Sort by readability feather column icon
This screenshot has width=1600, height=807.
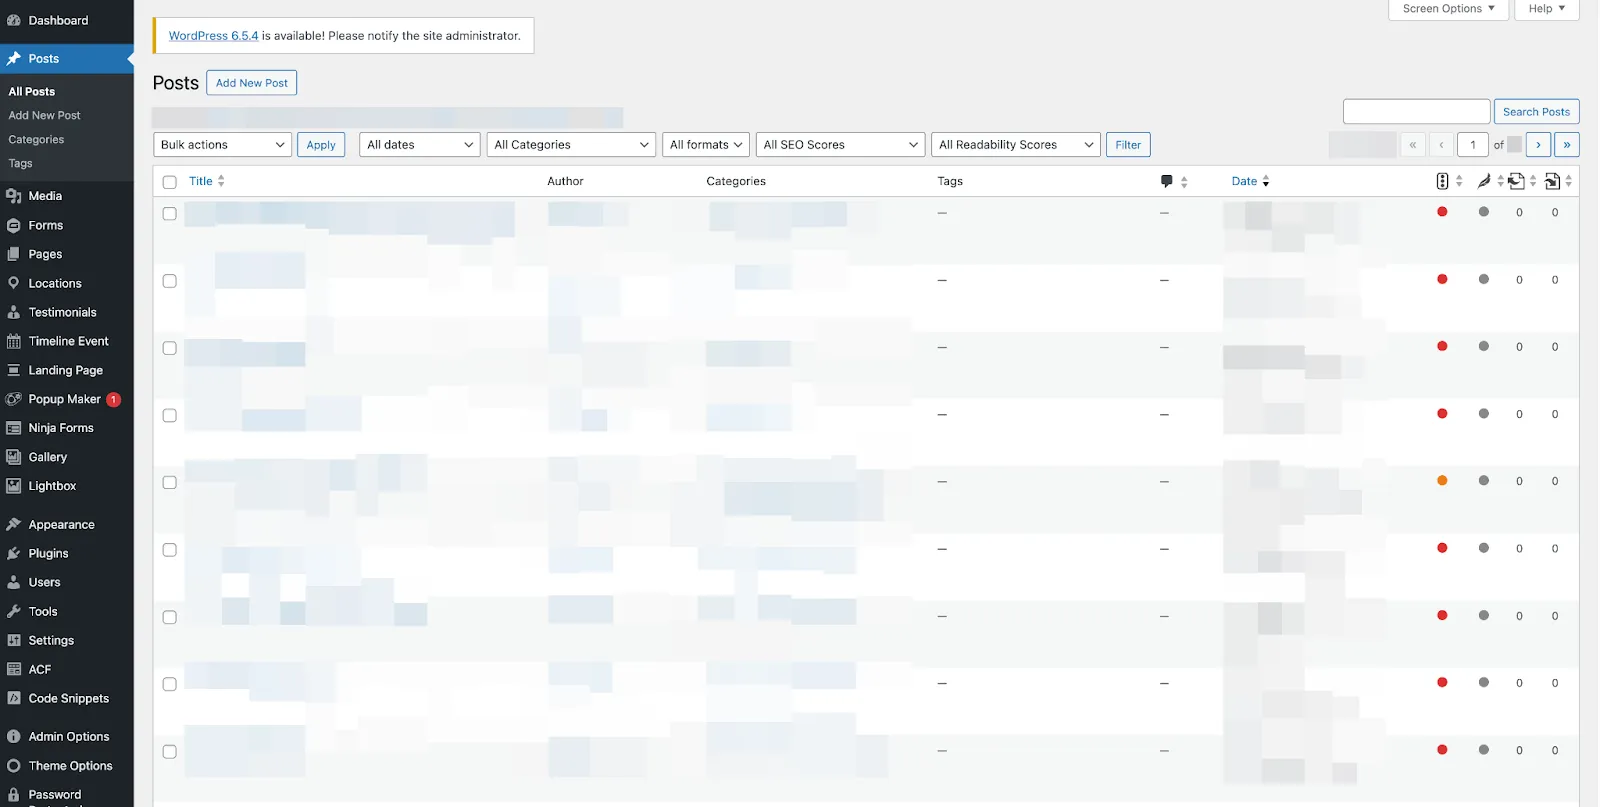1484,181
